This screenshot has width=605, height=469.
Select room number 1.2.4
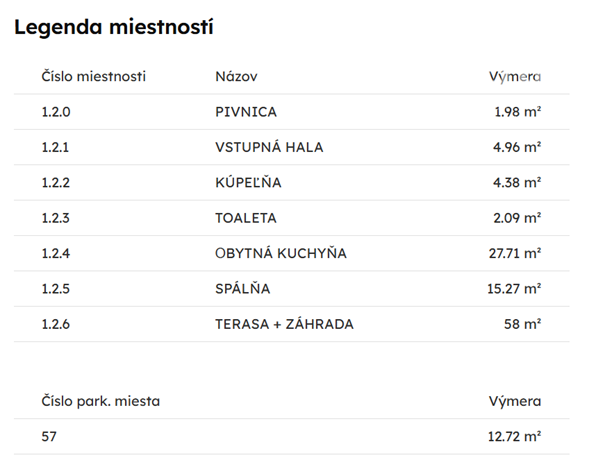(x=56, y=253)
